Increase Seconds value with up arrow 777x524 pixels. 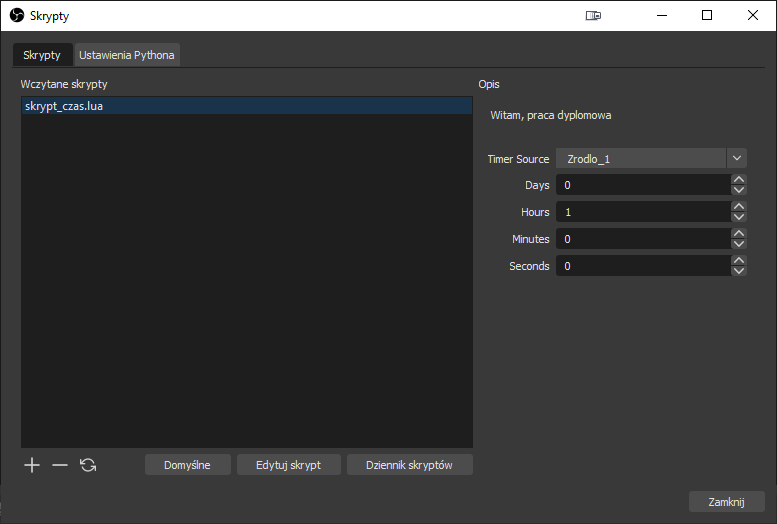coord(739,260)
